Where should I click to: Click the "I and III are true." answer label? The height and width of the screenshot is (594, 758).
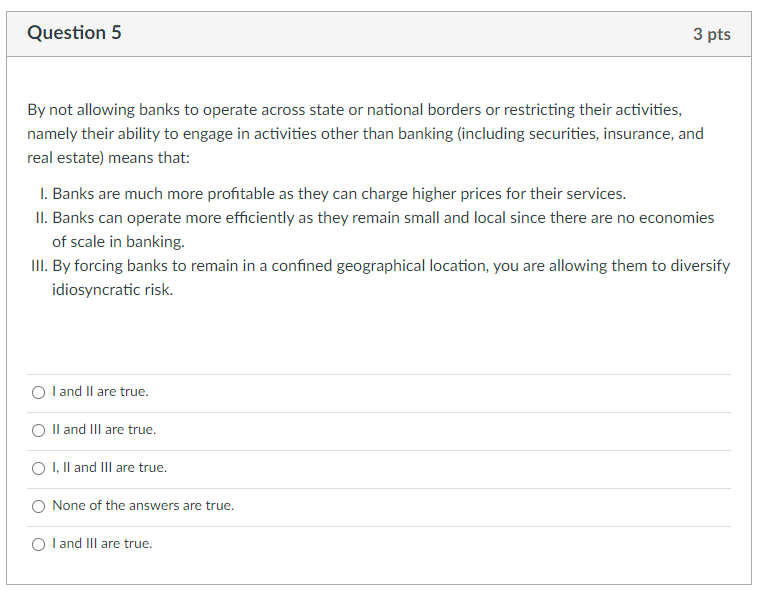(102, 544)
